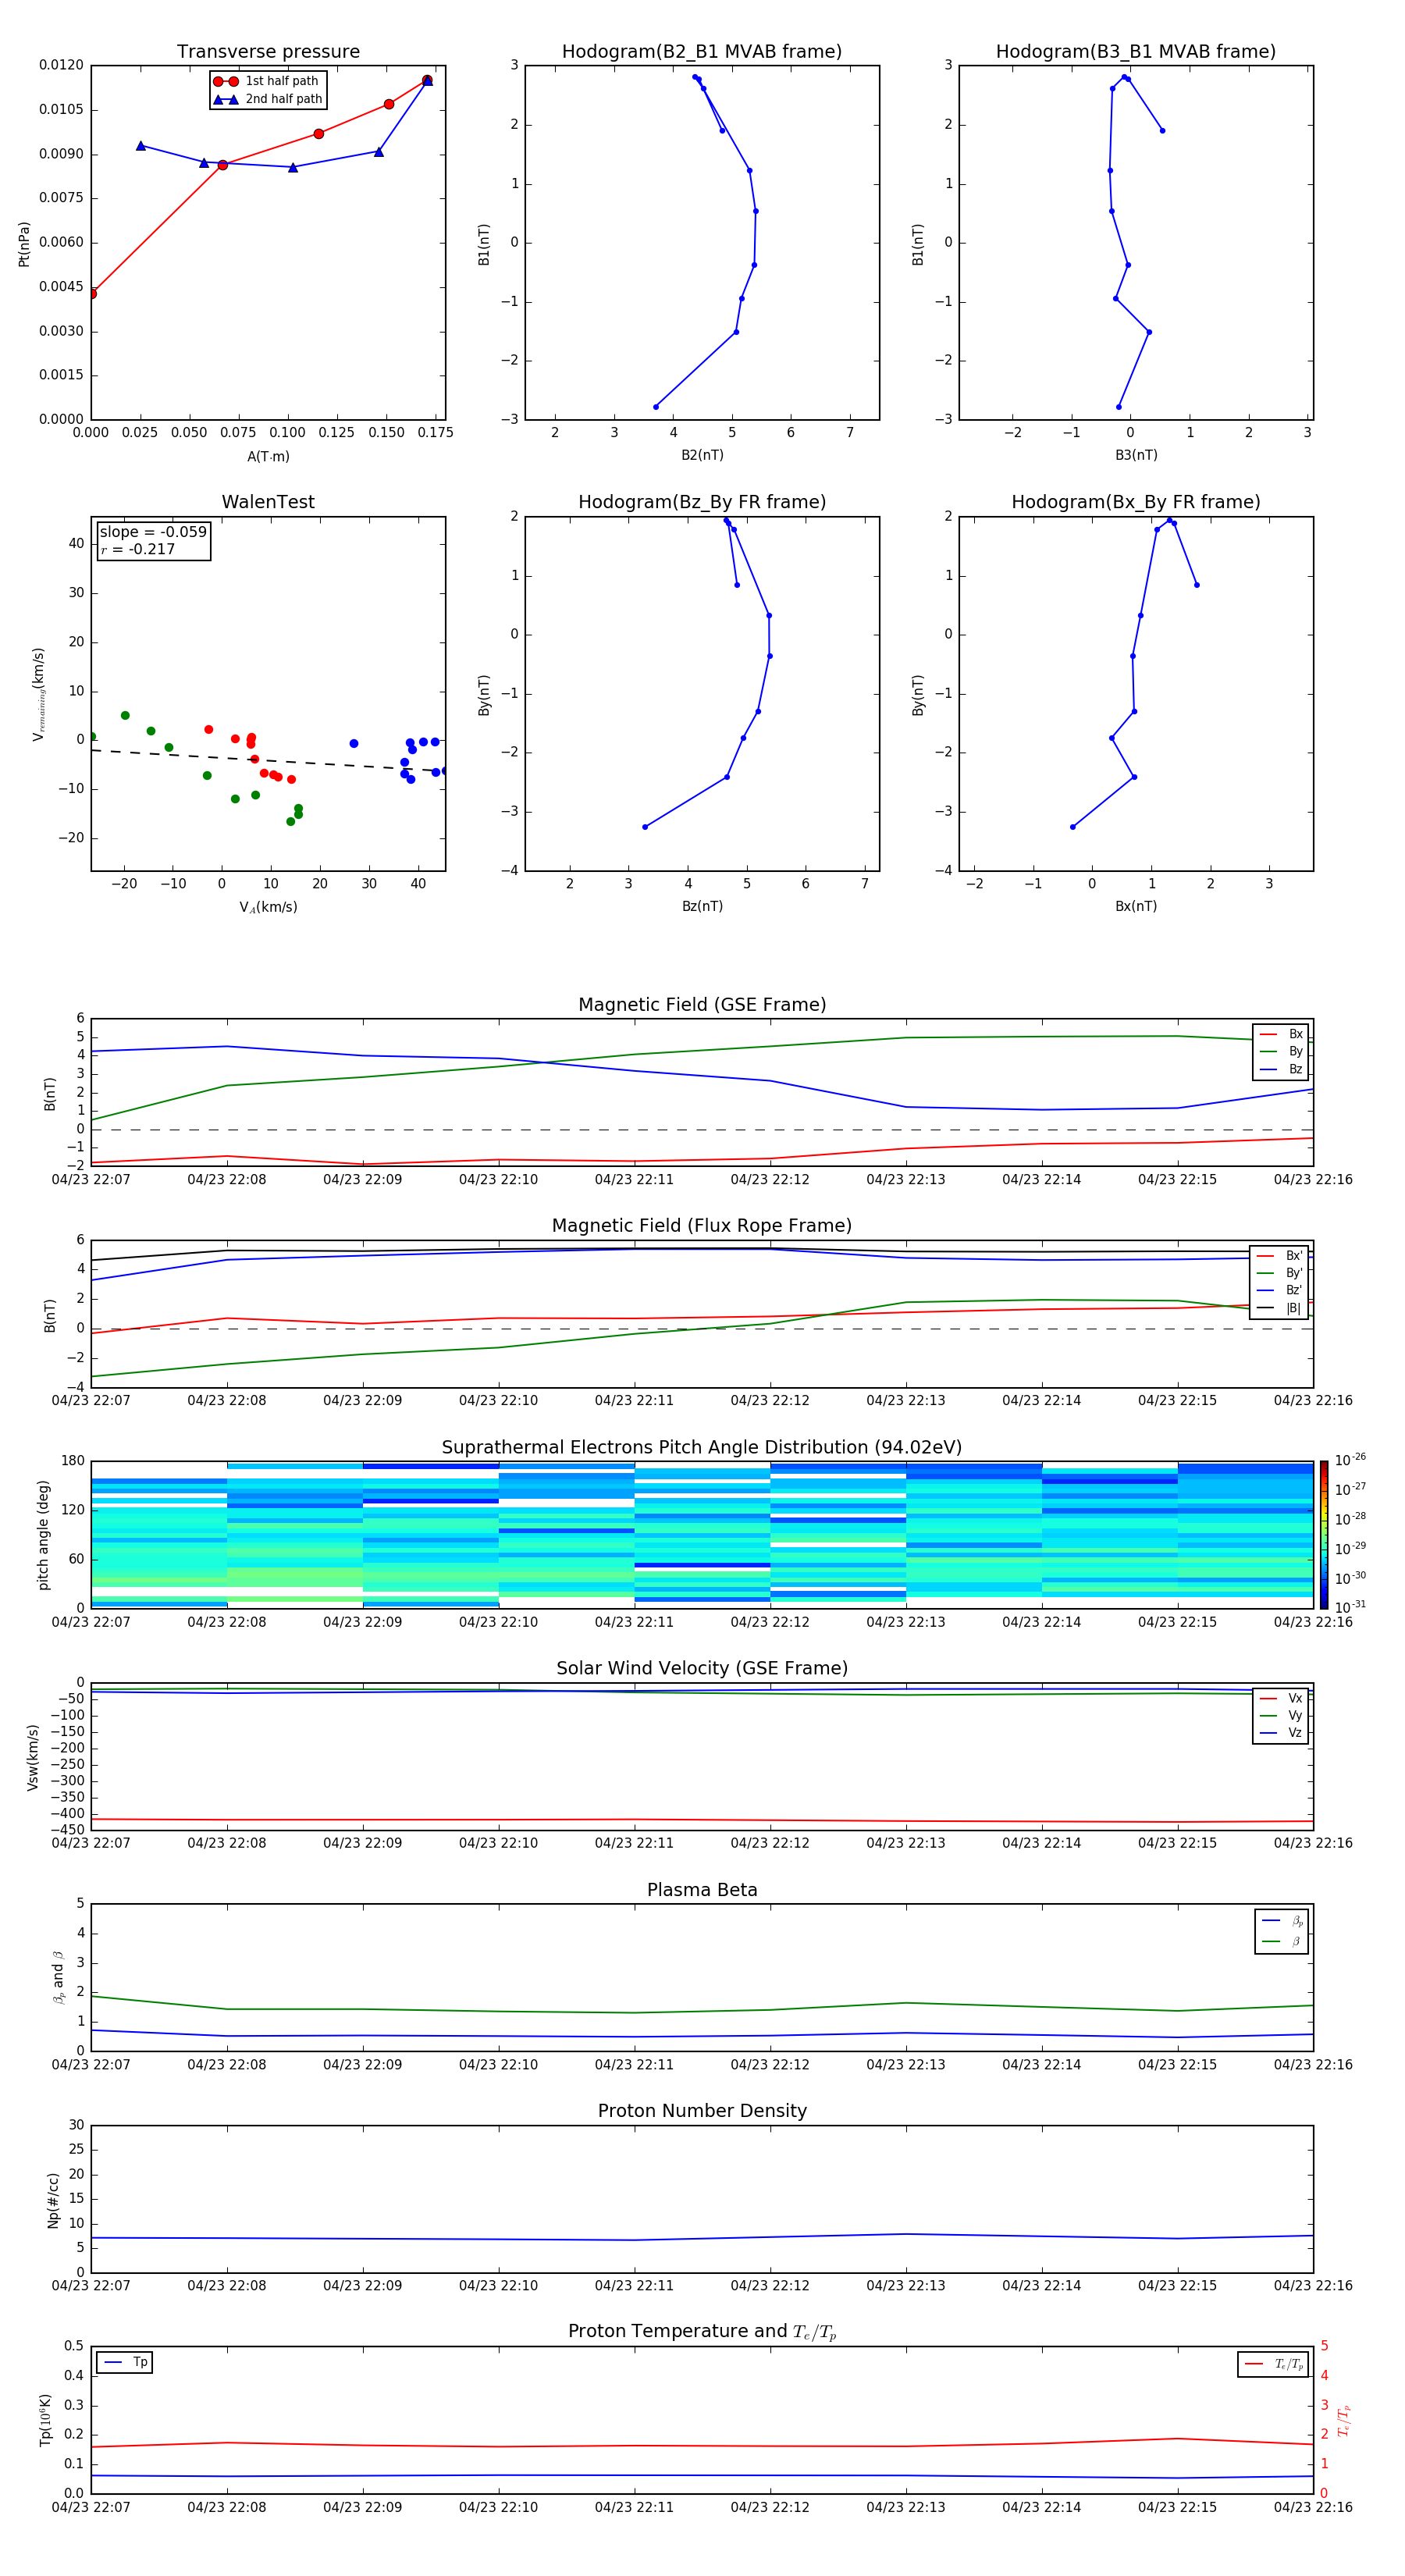Image resolution: width=1405 pixels, height=2576 pixels.
Task: Click the '2nd half path' legend entry
Action: click(x=268, y=99)
